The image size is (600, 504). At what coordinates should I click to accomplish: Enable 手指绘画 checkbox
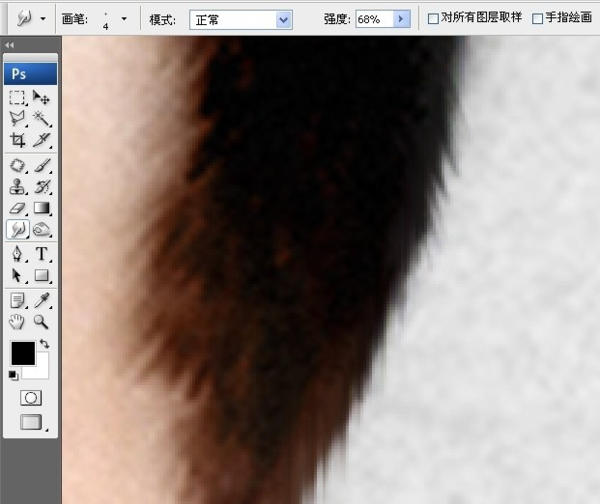pyautogui.click(x=538, y=18)
